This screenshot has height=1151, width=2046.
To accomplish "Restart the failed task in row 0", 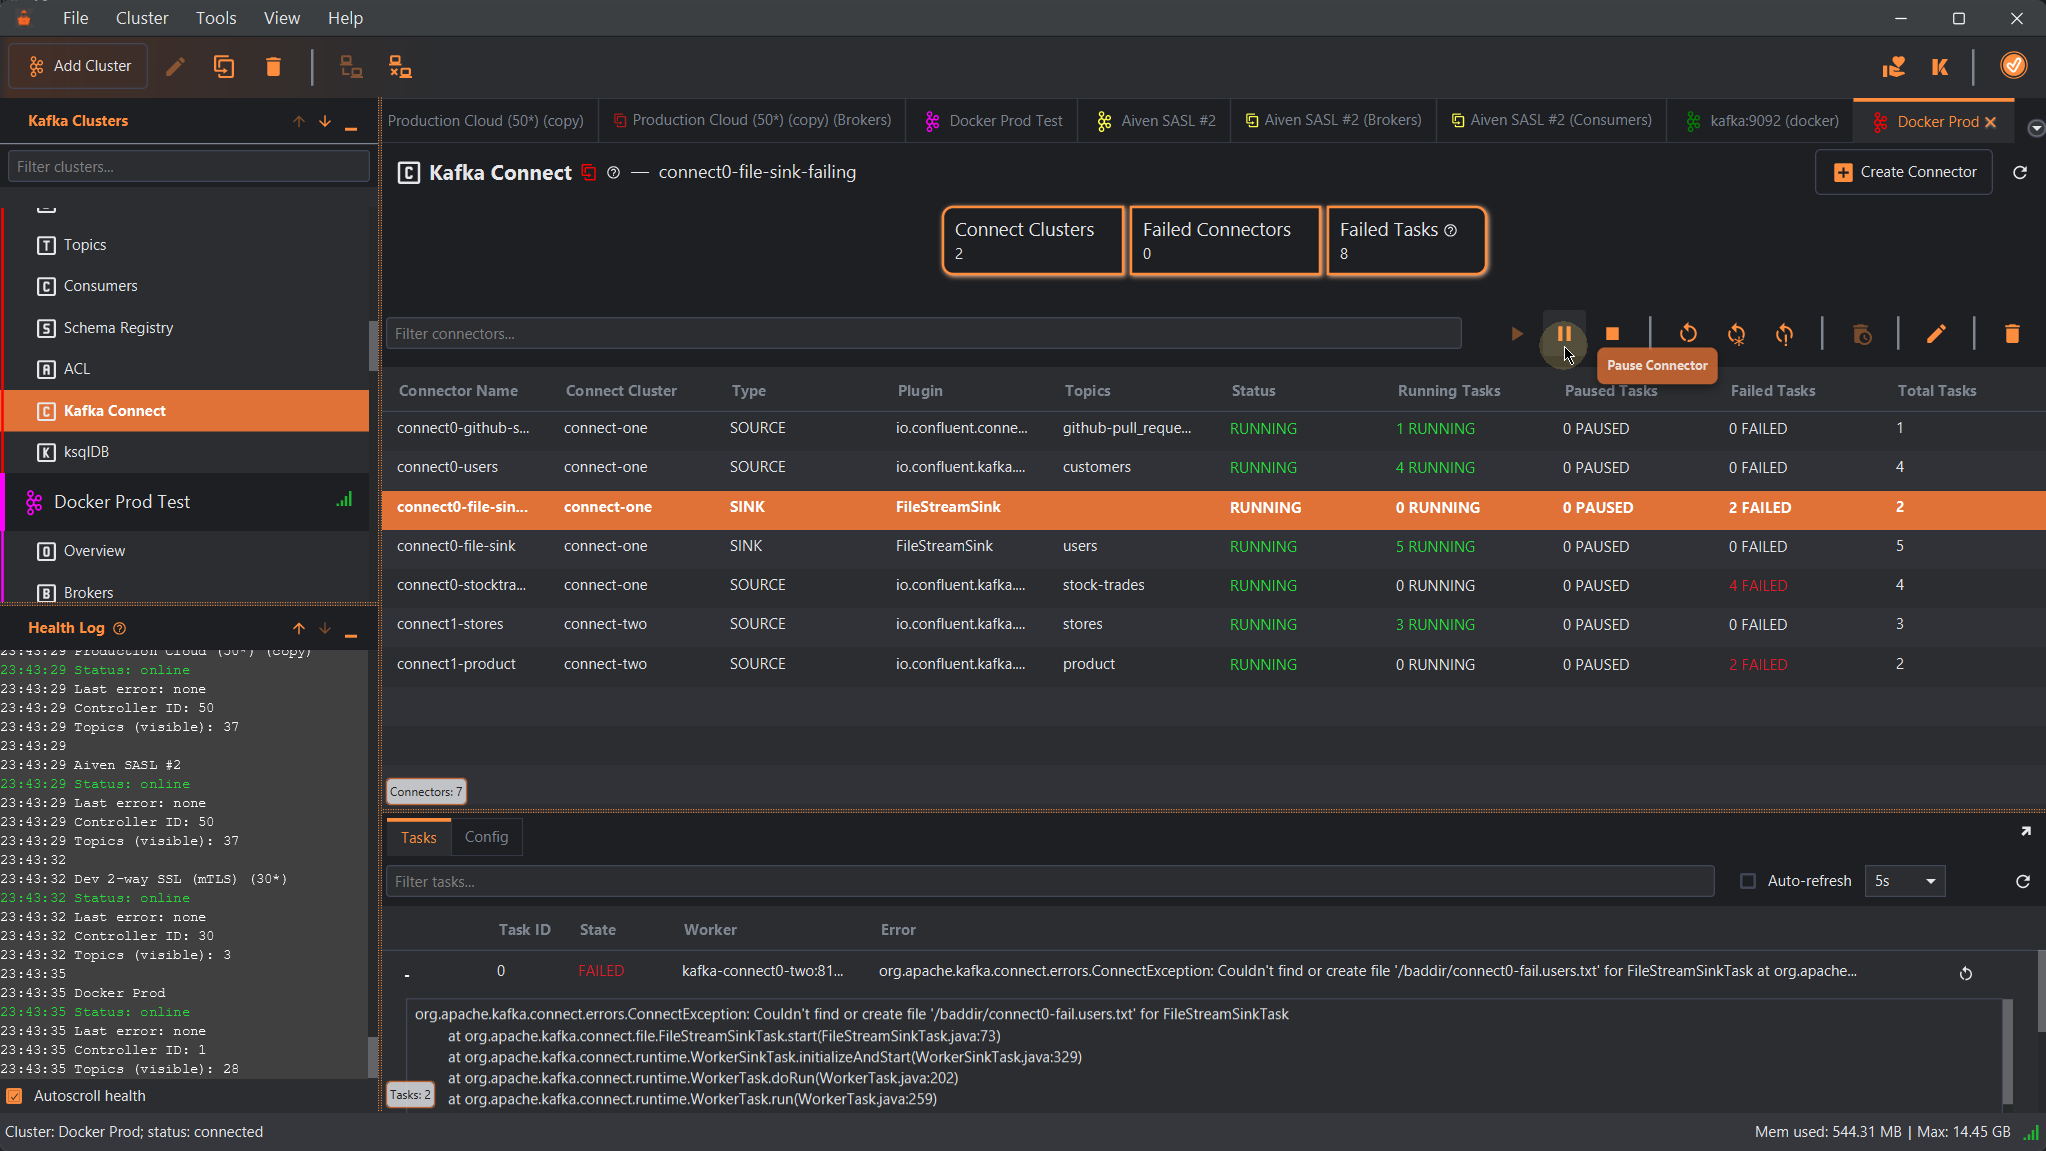I will (x=1965, y=973).
